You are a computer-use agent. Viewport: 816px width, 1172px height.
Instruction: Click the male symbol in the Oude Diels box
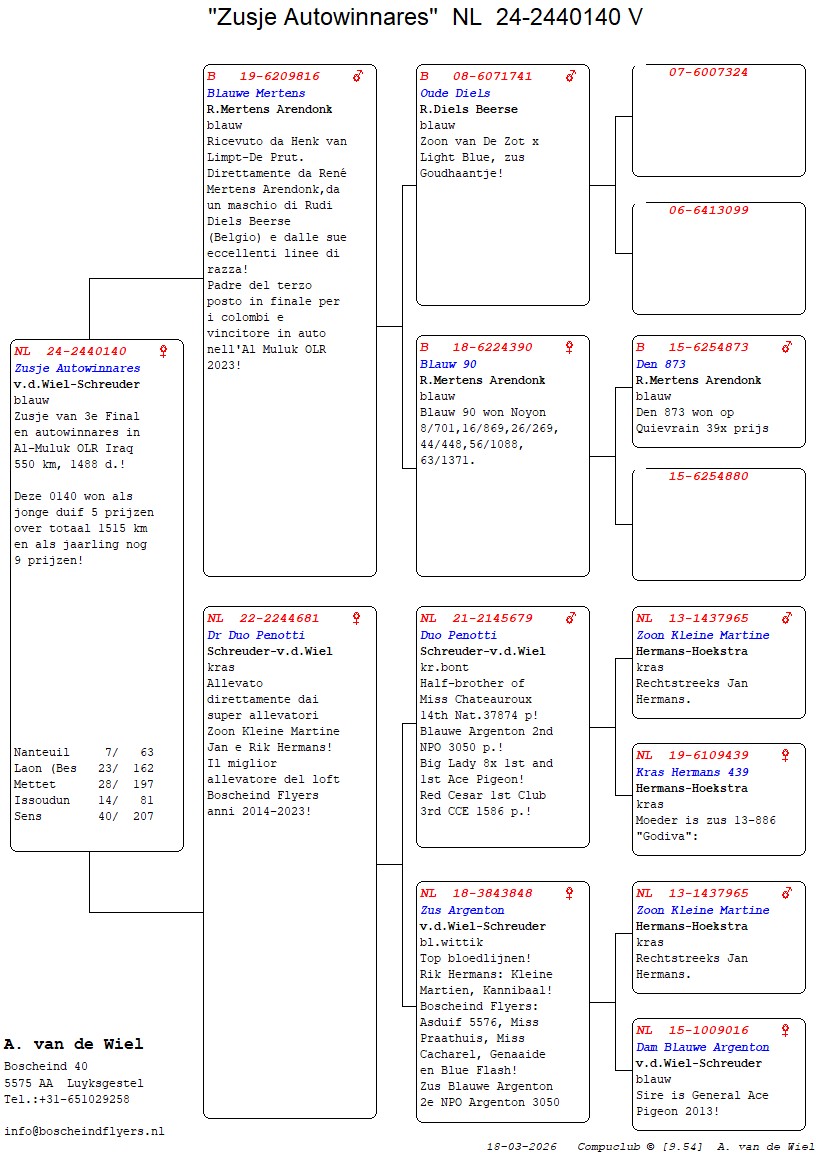tap(571, 76)
